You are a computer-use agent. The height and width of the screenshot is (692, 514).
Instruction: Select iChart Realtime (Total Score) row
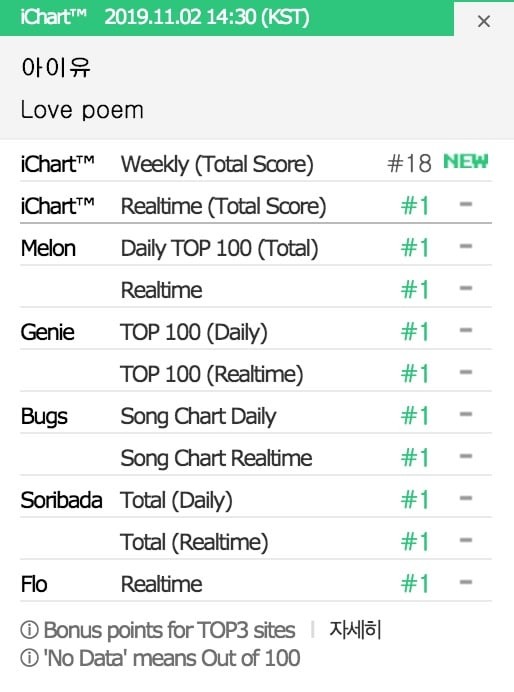pos(256,206)
